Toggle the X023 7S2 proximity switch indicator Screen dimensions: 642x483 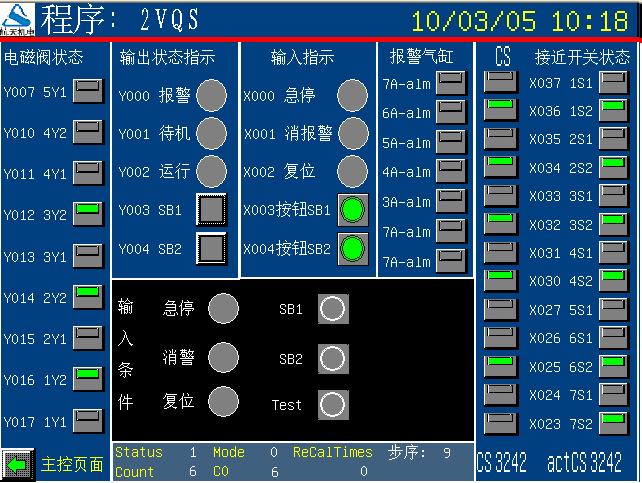611,422
